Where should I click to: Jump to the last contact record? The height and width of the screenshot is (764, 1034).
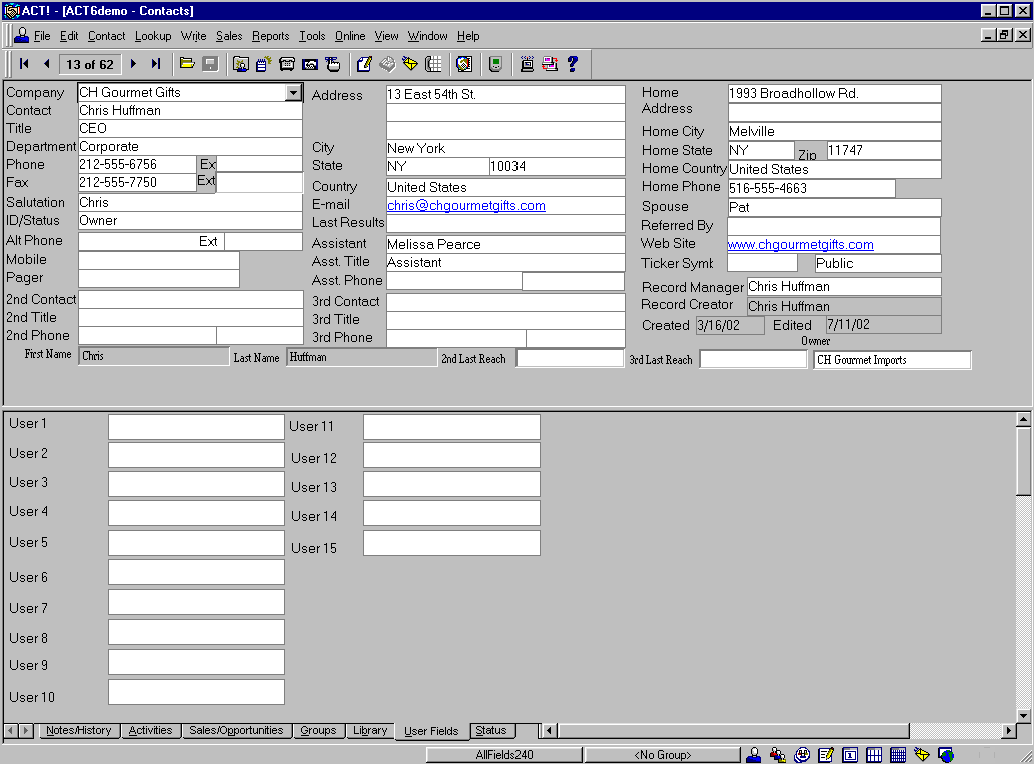tap(156, 64)
